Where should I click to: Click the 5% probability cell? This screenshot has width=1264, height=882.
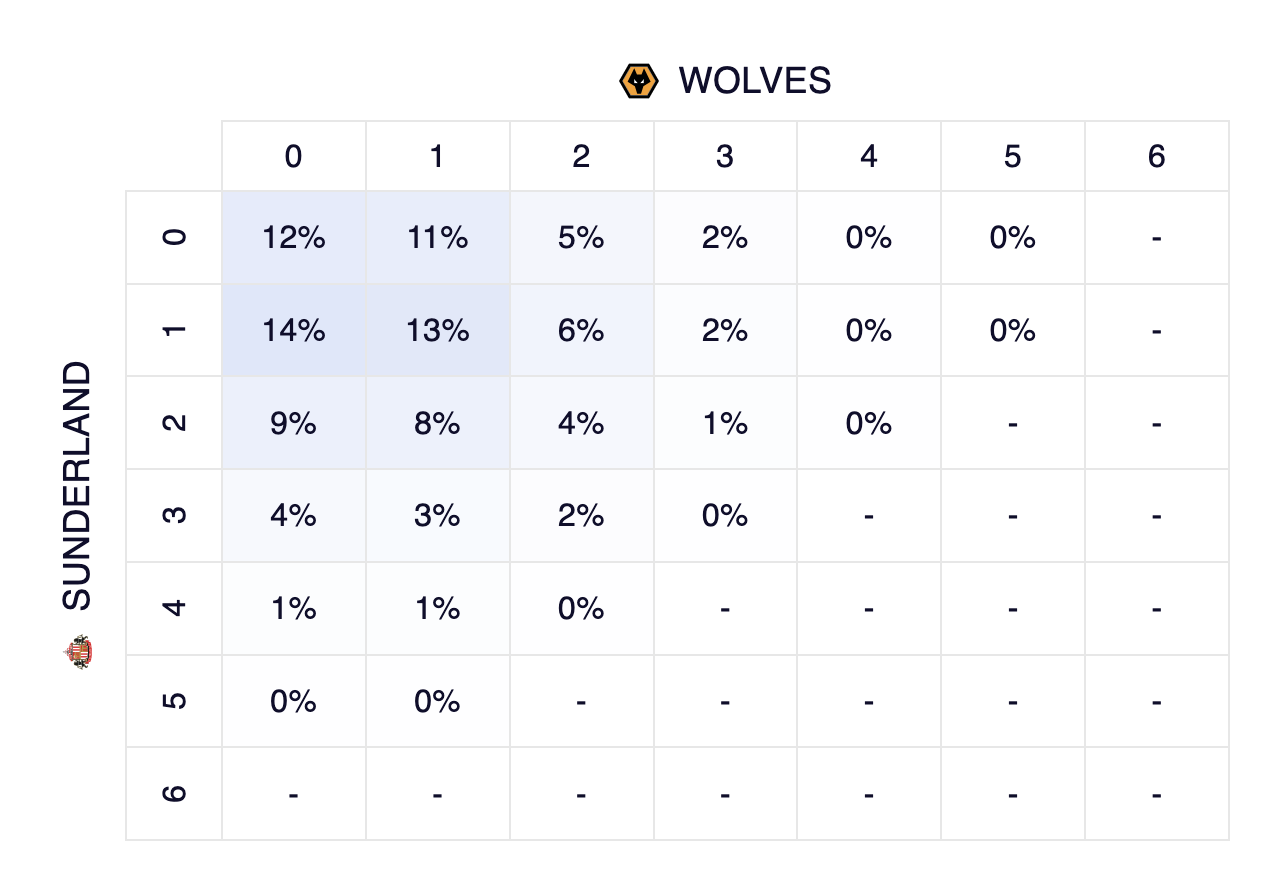click(x=581, y=238)
